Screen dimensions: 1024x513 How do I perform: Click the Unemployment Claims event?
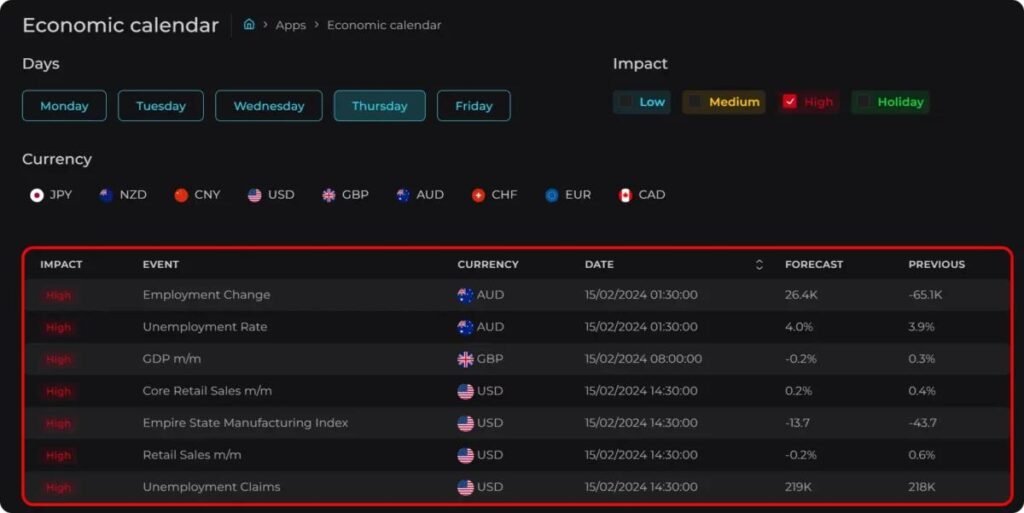tap(212, 487)
